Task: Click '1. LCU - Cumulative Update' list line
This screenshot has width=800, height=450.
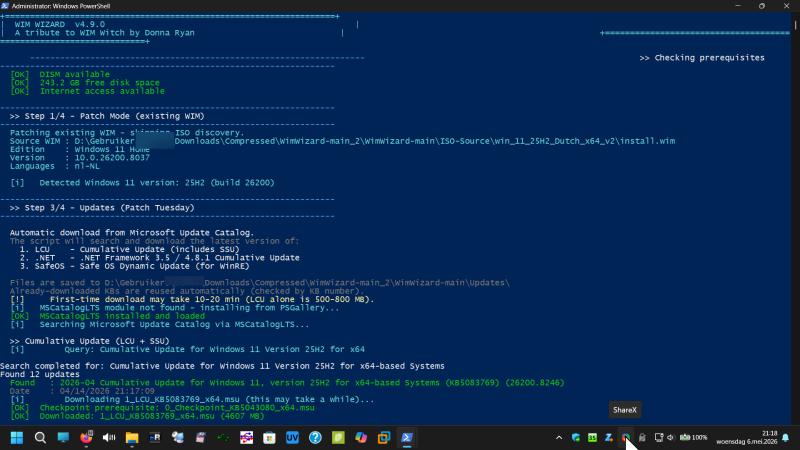Action: [x=130, y=249]
